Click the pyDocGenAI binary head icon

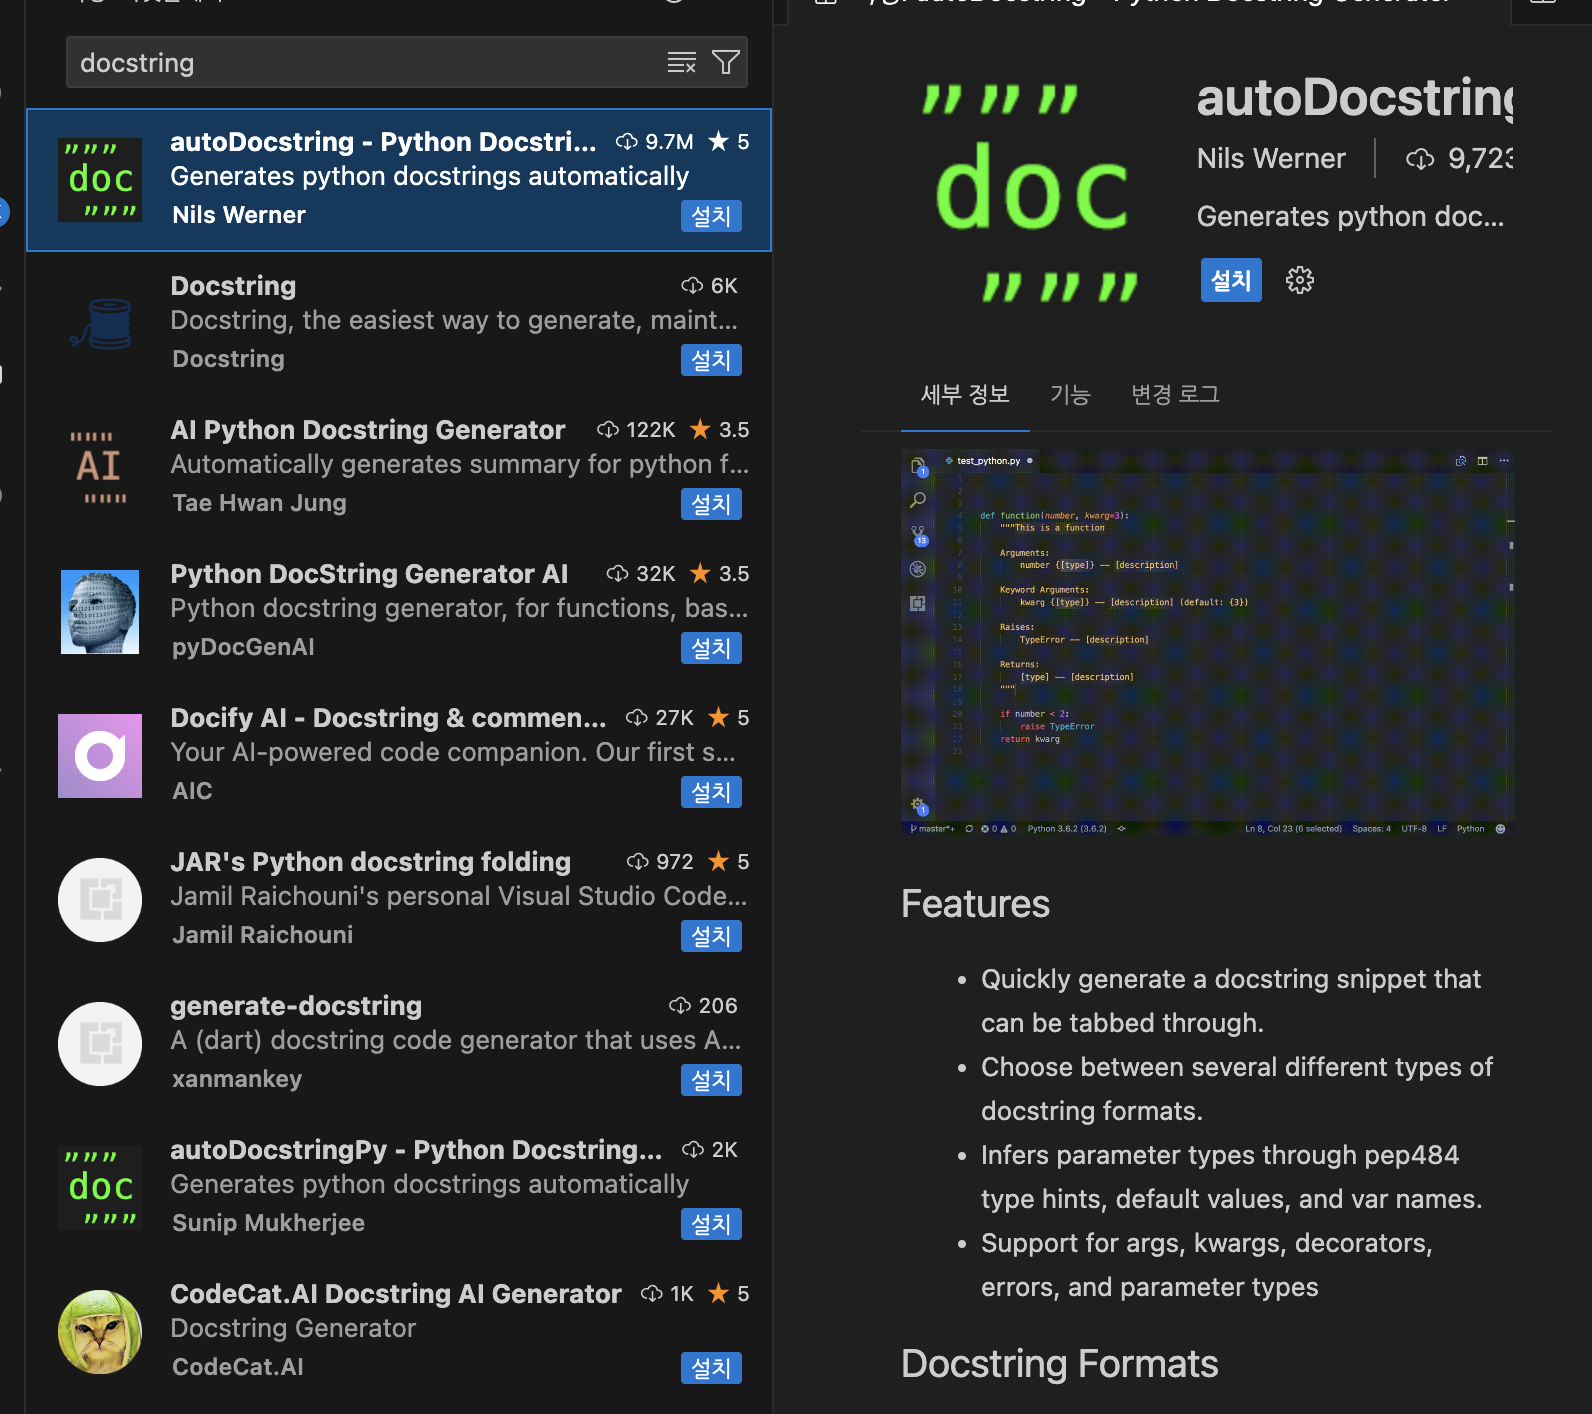click(x=100, y=612)
